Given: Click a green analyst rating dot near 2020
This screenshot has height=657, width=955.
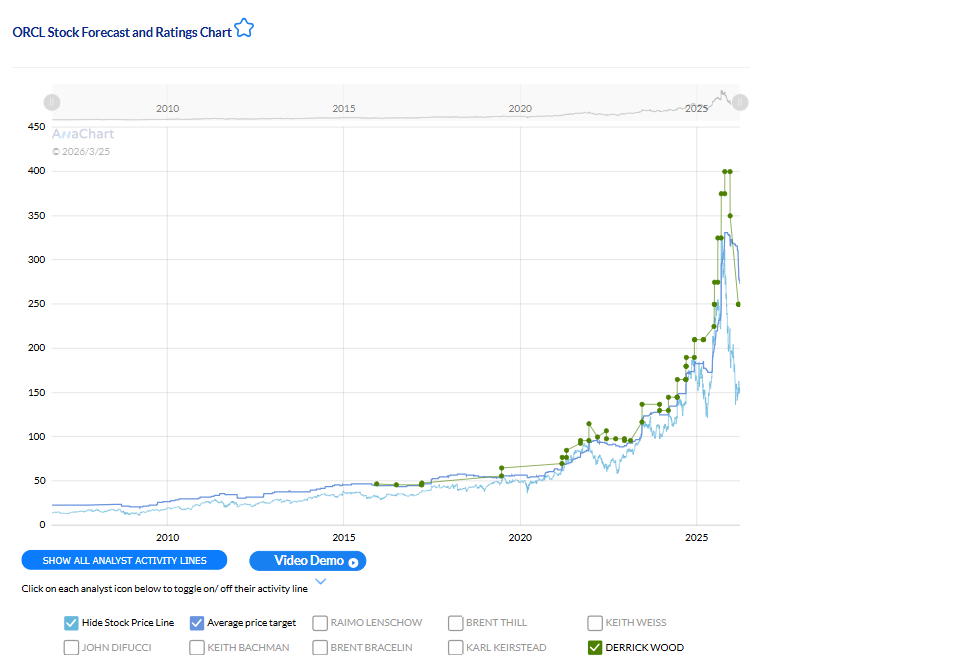Looking at the screenshot, I should pos(500,467).
